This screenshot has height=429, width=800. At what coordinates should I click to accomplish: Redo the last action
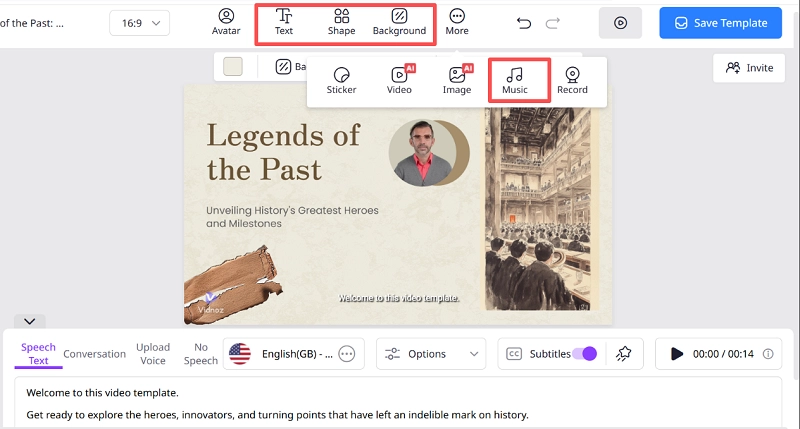pyautogui.click(x=553, y=23)
